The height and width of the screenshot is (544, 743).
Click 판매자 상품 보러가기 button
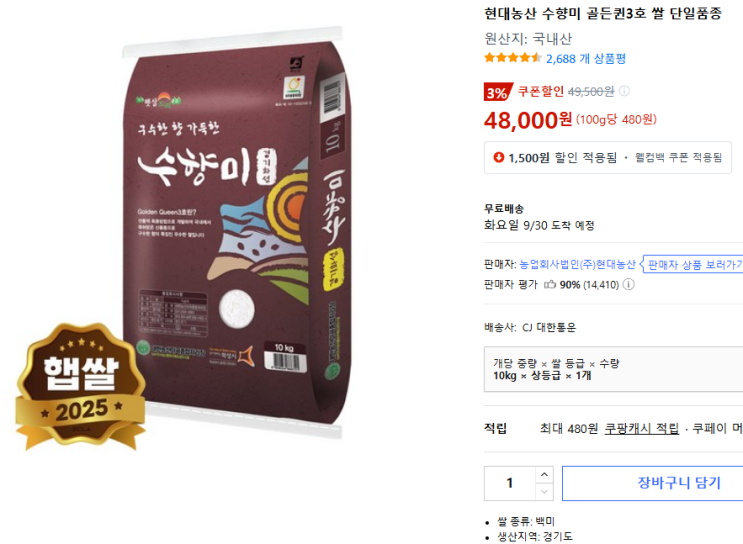(692, 264)
